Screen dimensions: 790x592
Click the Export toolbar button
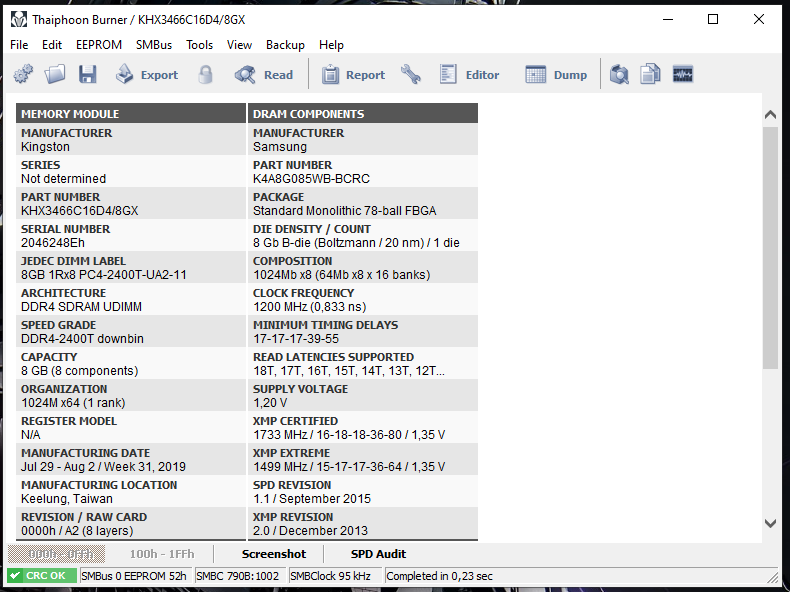tap(147, 75)
